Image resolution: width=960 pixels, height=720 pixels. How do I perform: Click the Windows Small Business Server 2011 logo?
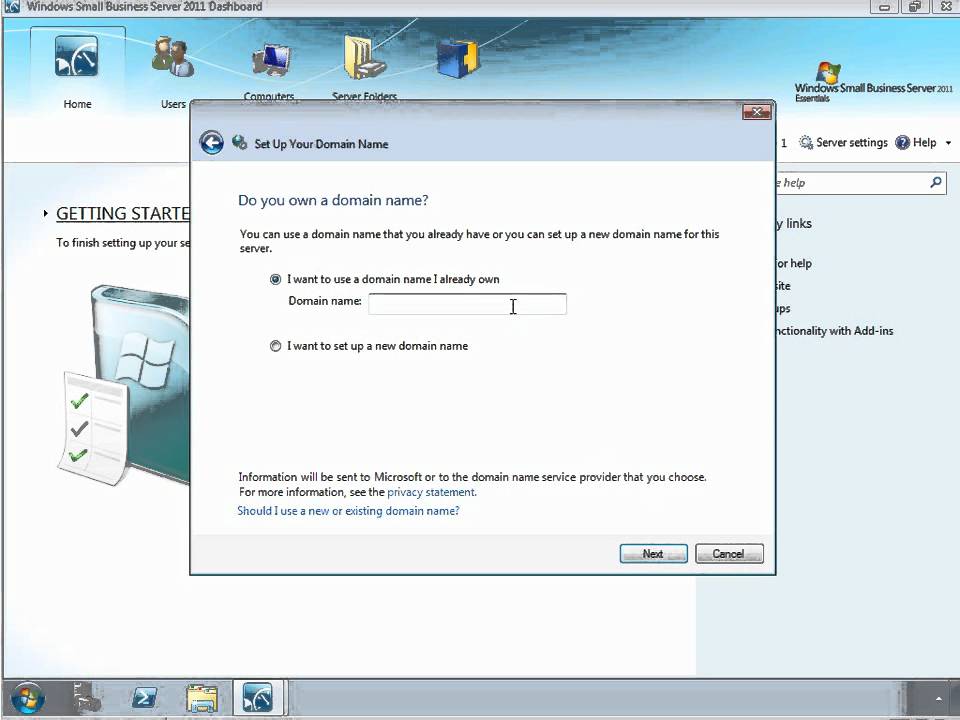tap(873, 82)
